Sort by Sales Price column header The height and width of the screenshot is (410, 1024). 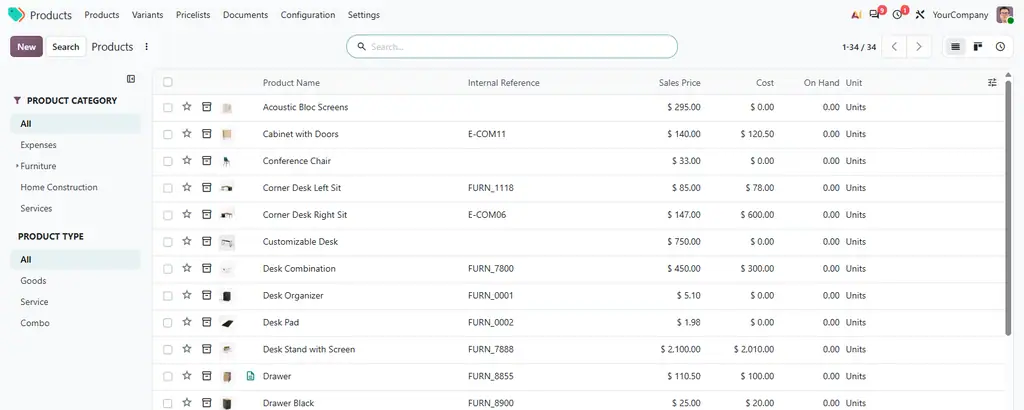coord(680,83)
